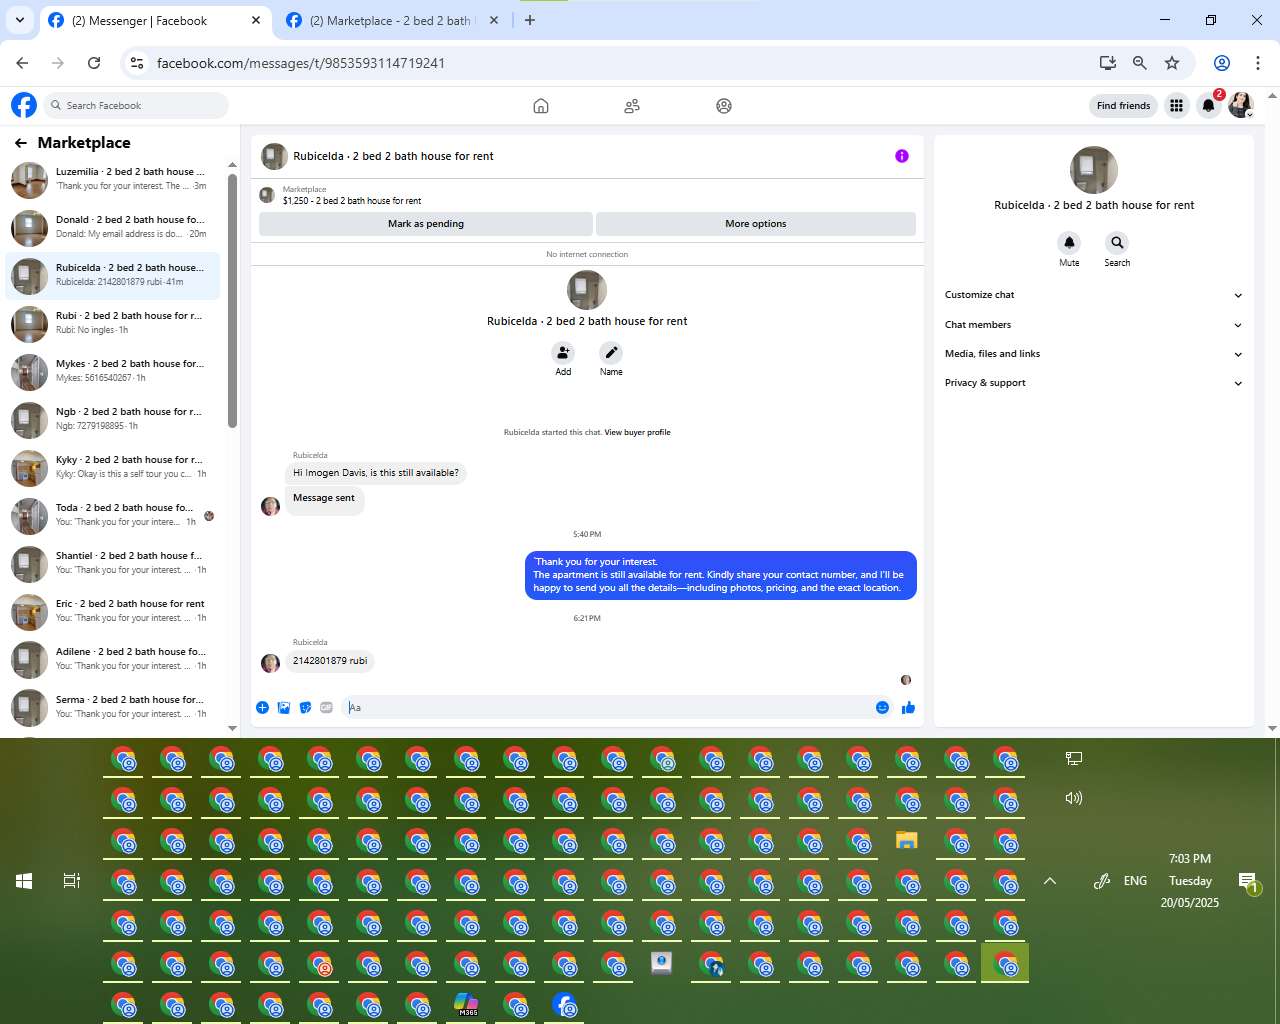Open the Chrome profile icon
The height and width of the screenshot is (1024, 1280).
[1222, 63]
